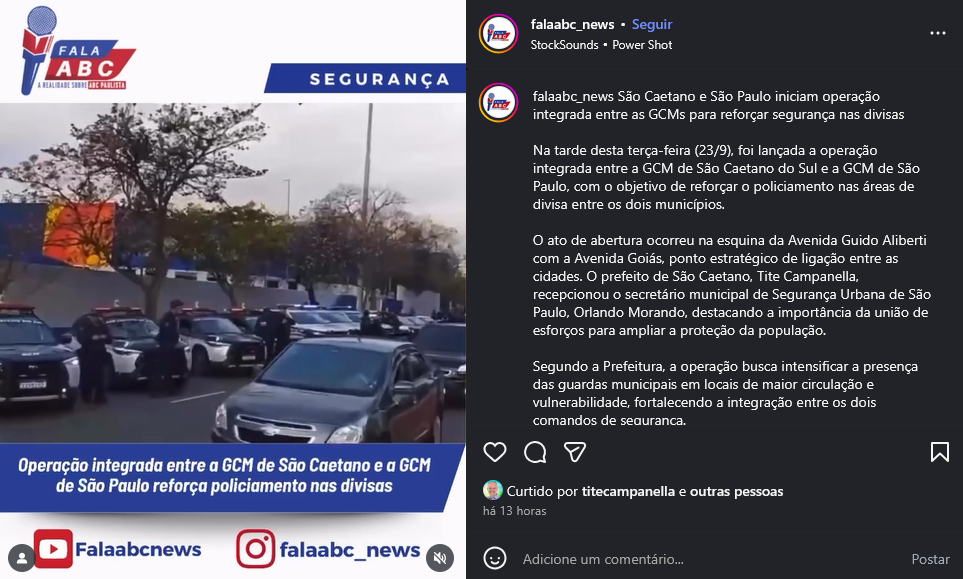Click the Postar comment button

coord(930,559)
